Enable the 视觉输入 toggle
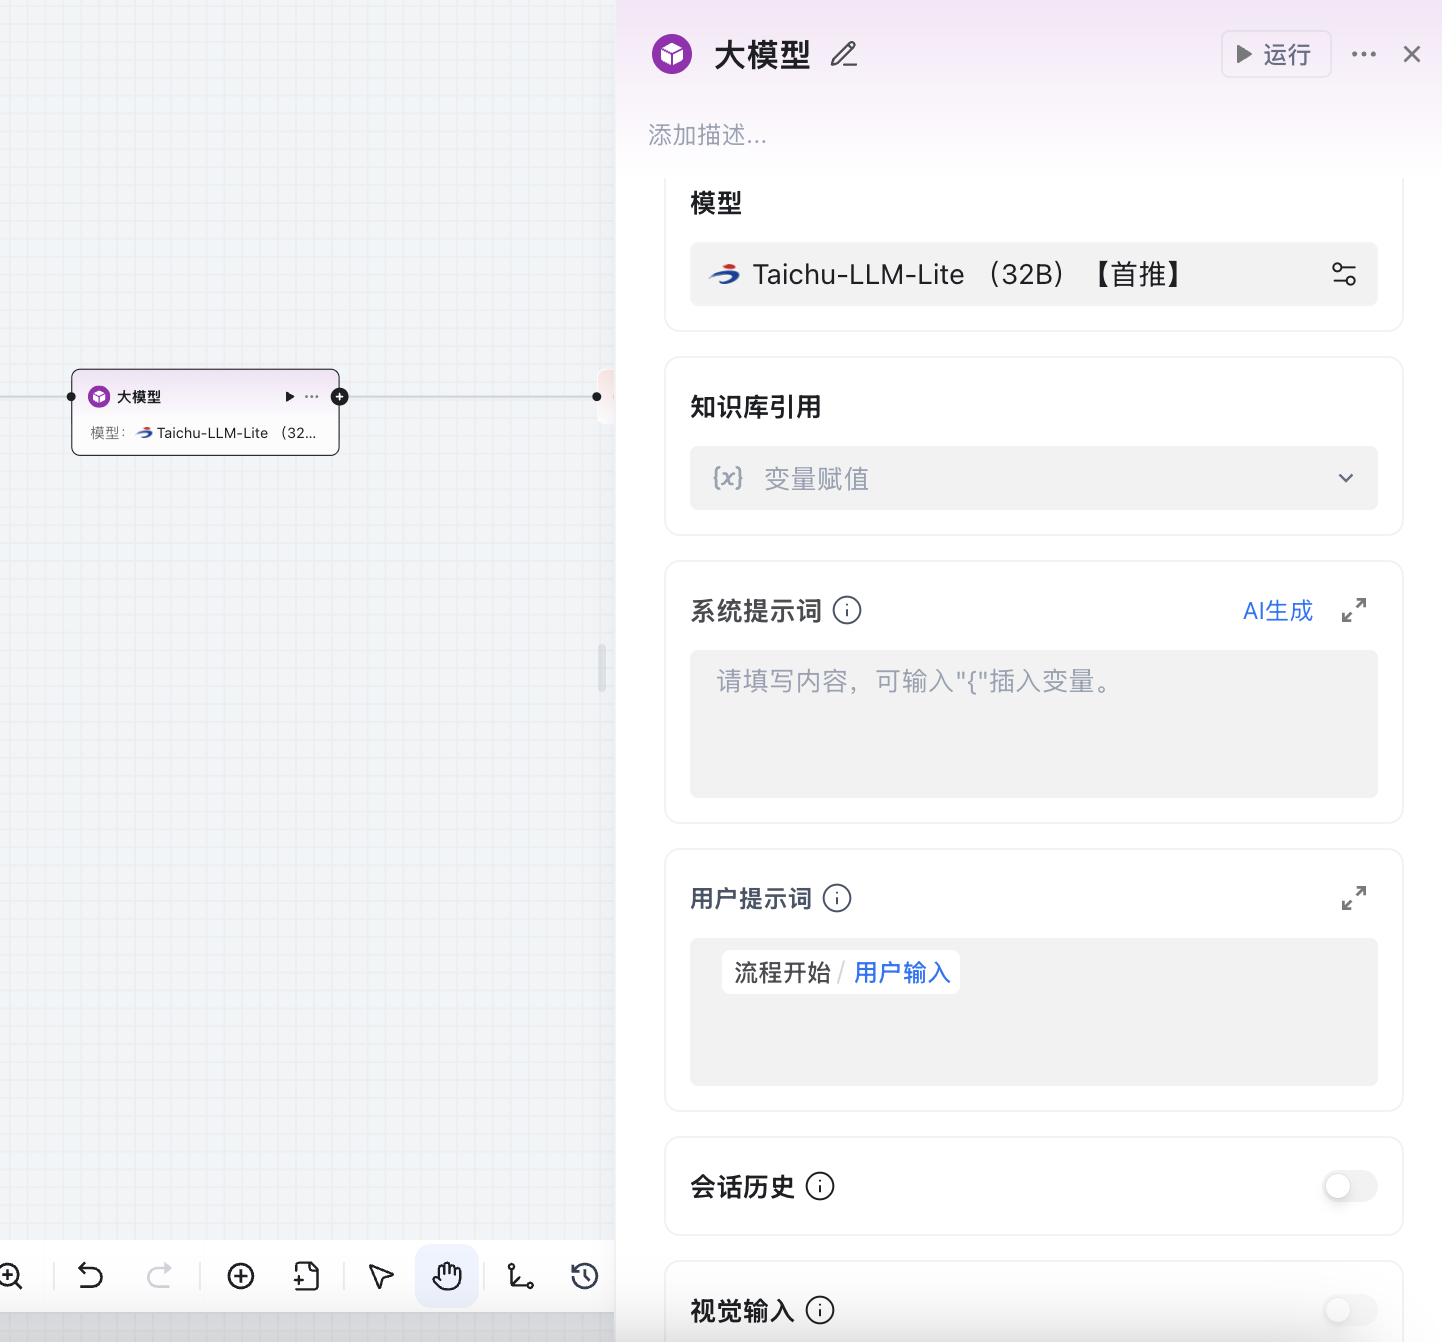The image size is (1442, 1342). coord(1350,1310)
